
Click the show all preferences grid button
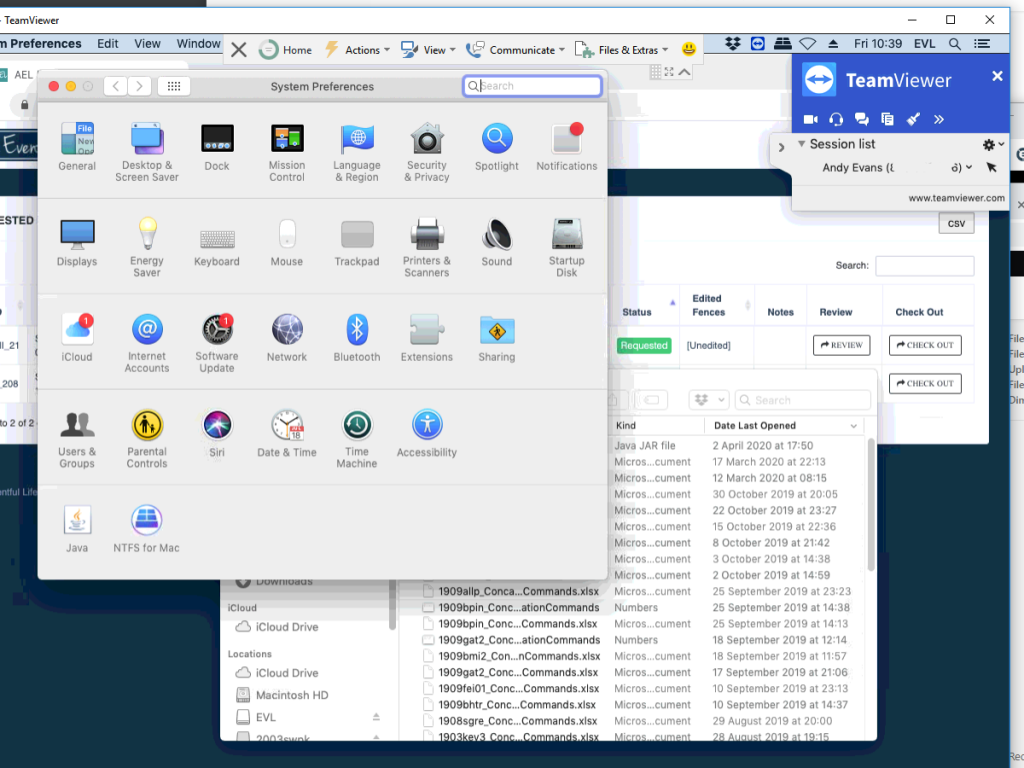click(173, 87)
